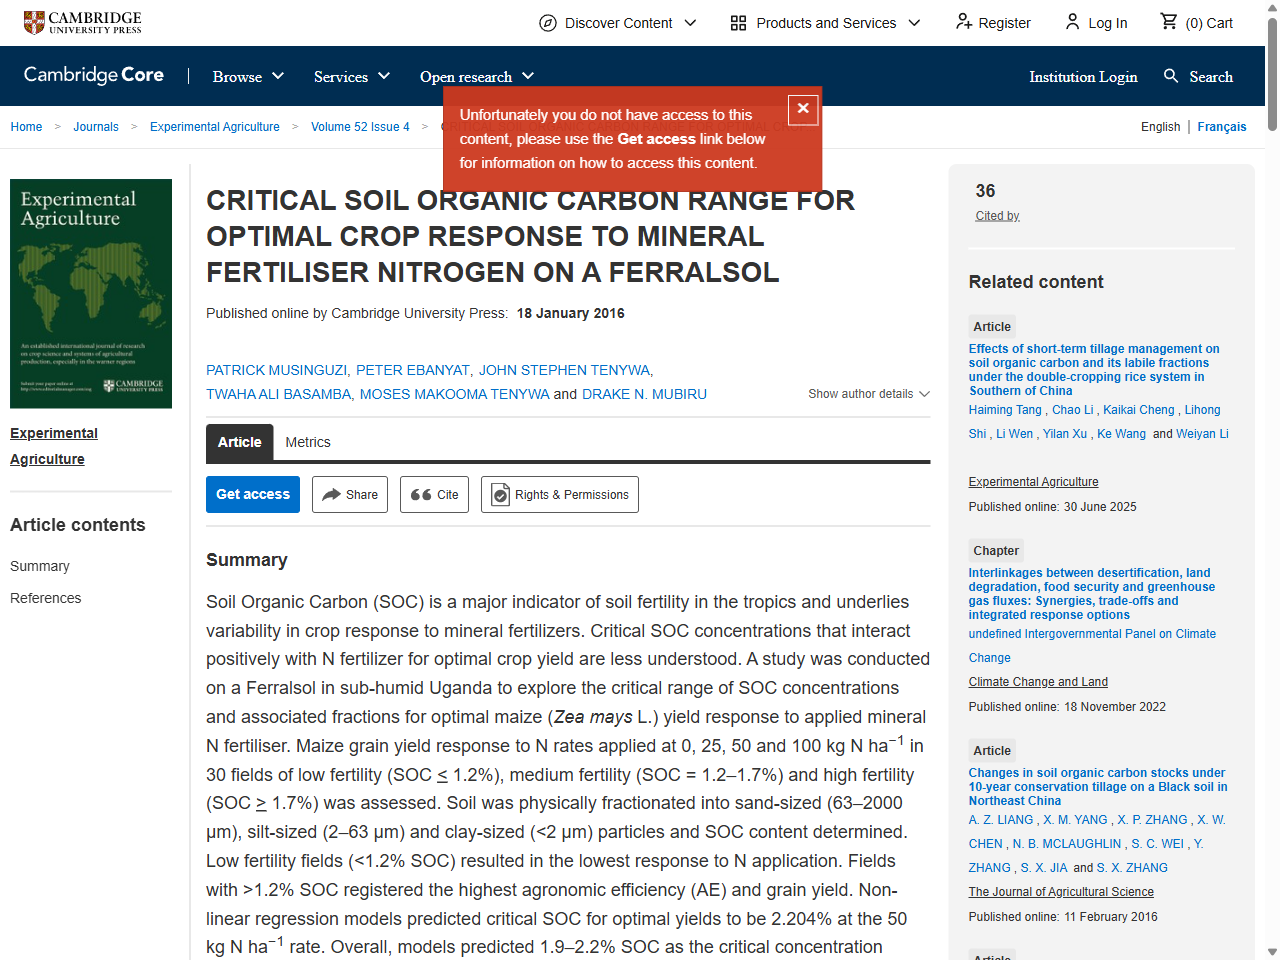The height and width of the screenshot is (960, 1280).
Task: Click the Log In icon
Action: pos(1072,22)
